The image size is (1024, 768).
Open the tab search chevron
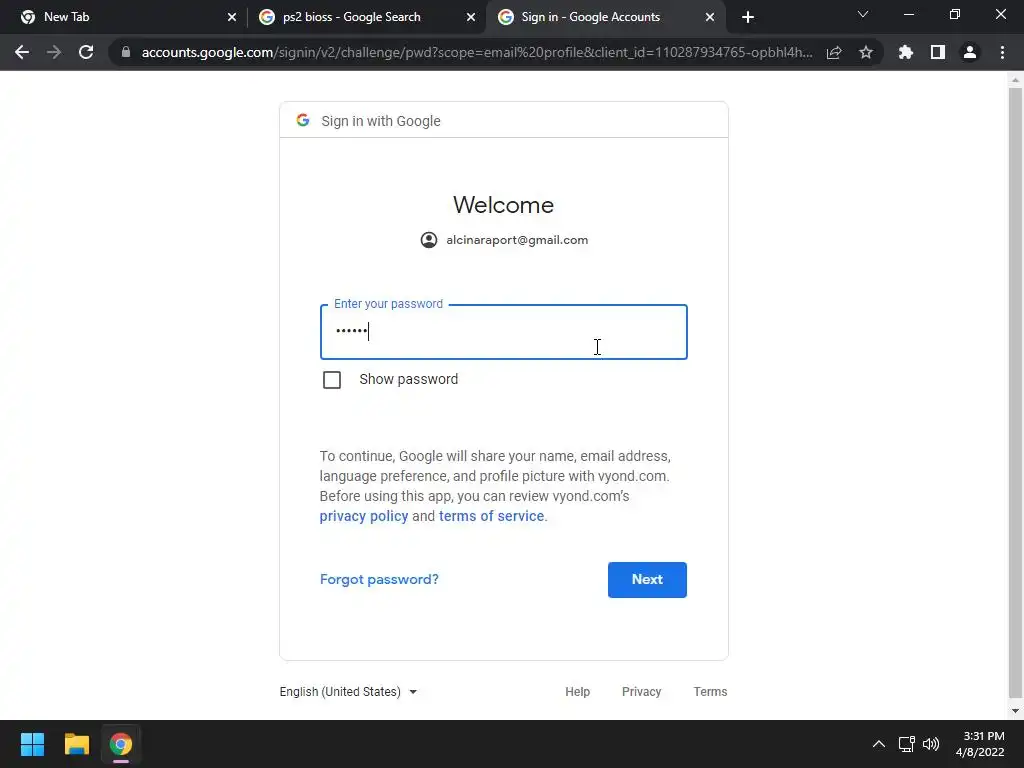coord(863,14)
